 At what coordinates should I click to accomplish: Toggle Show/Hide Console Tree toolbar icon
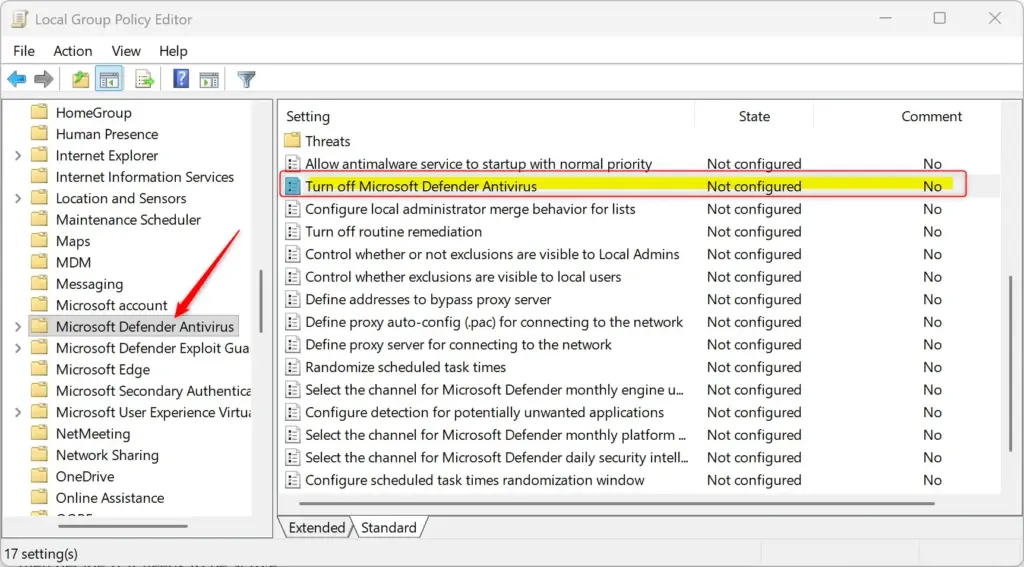109,80
